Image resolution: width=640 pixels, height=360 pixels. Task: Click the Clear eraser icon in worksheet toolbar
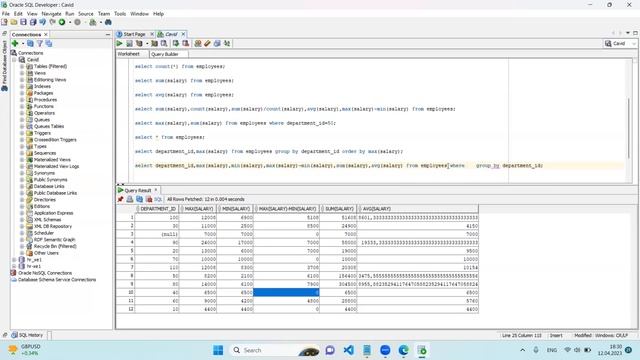[x=207, y=43]
